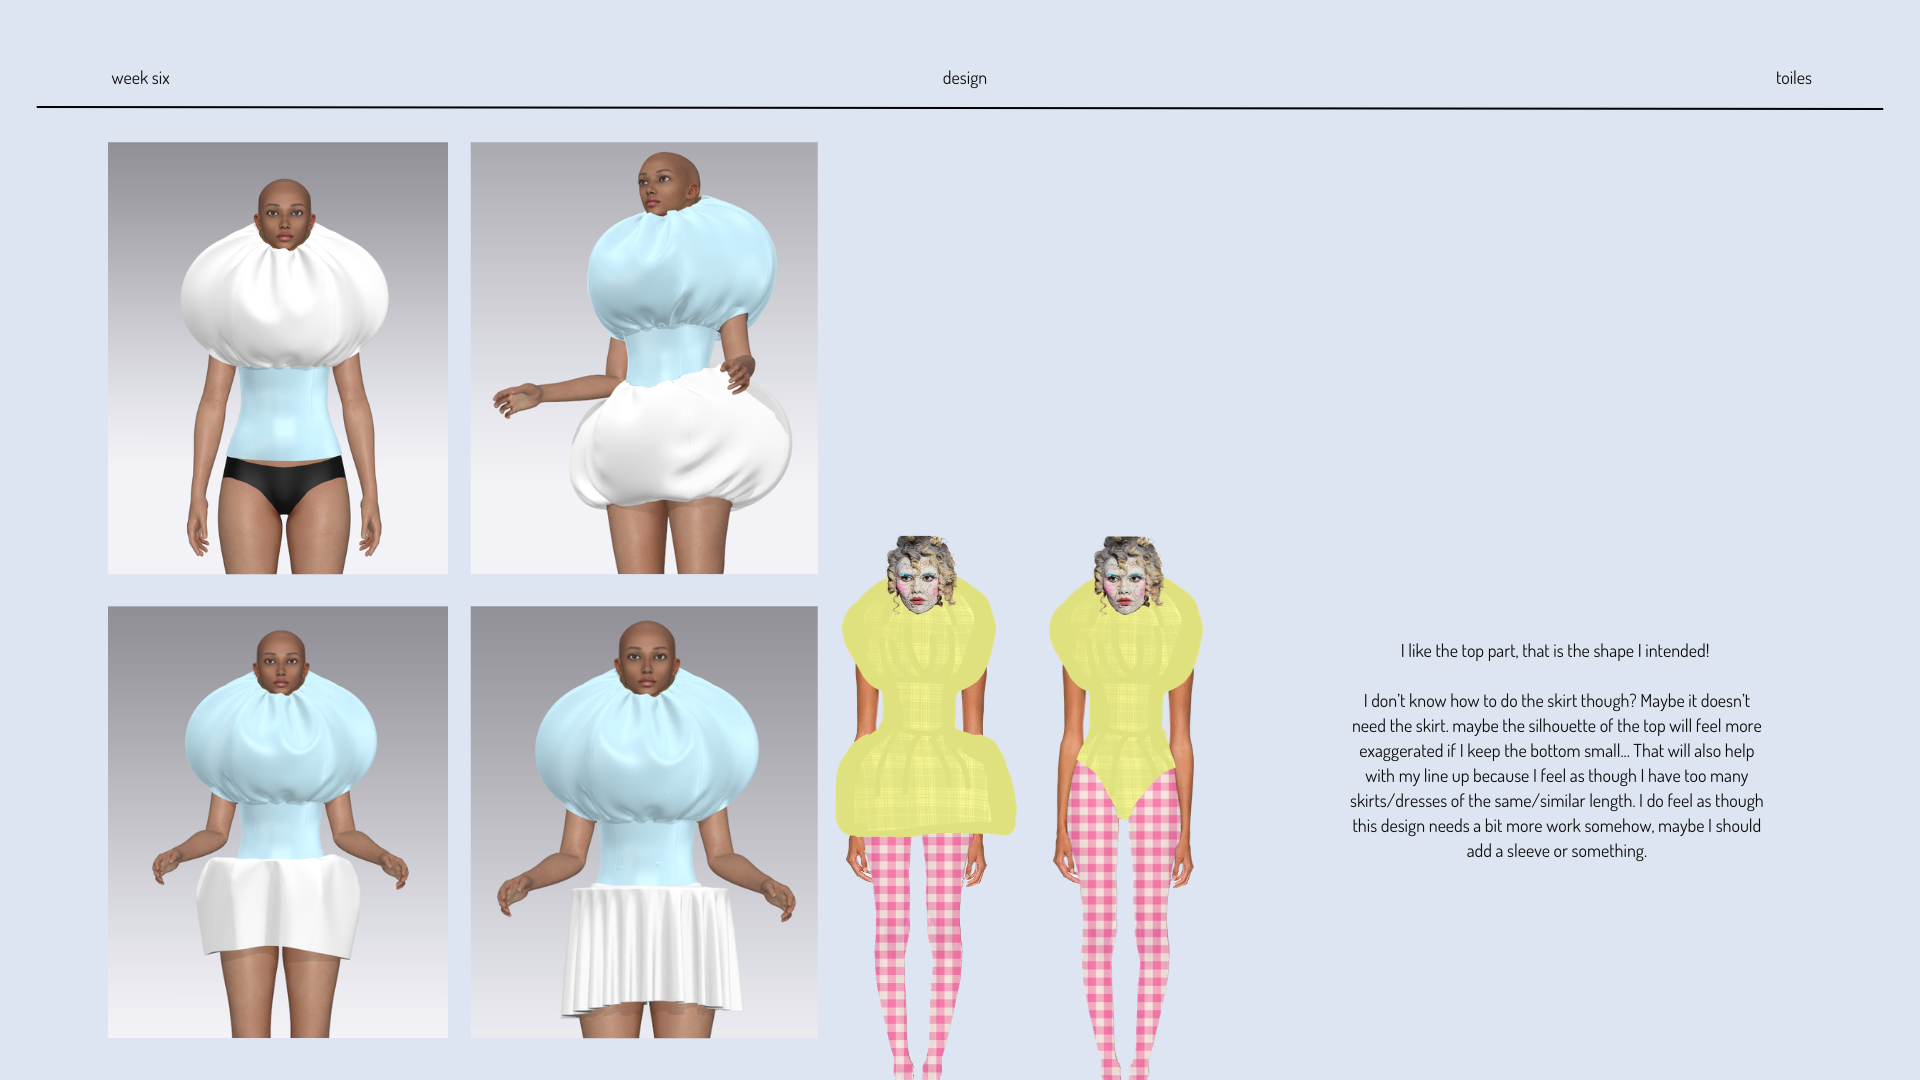The image size is (1920, 1080).
Task: Click the 'design' header label
Action: pos(964,78)
